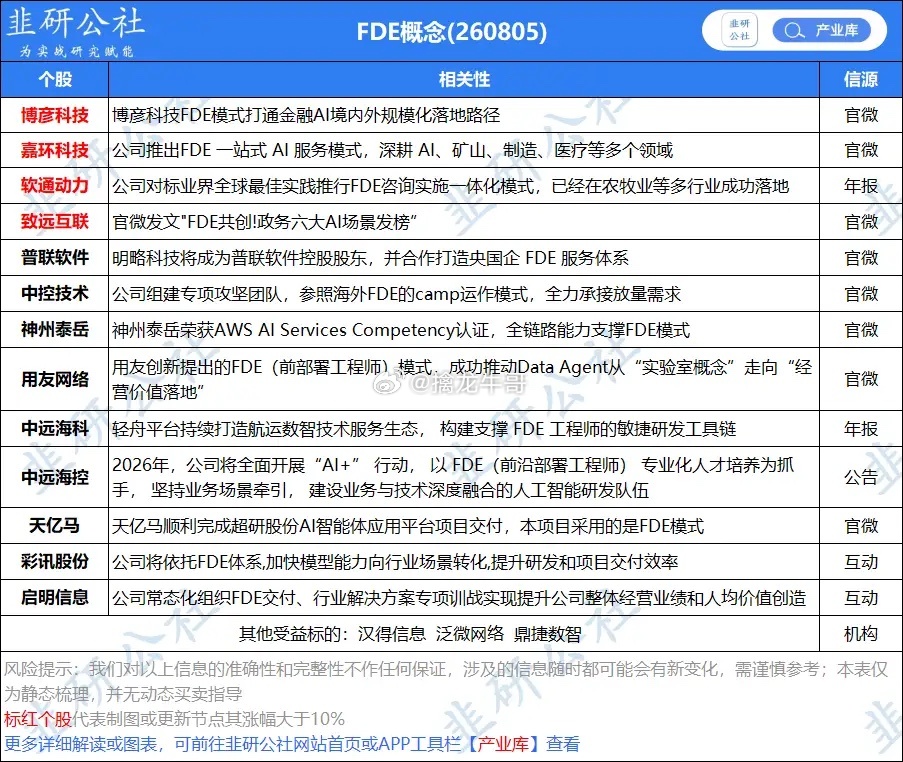Screen dimensions: 903x762
Task: Click 天亿马顺利完成超研股份AI智能体 description
Action: point(408,526)
